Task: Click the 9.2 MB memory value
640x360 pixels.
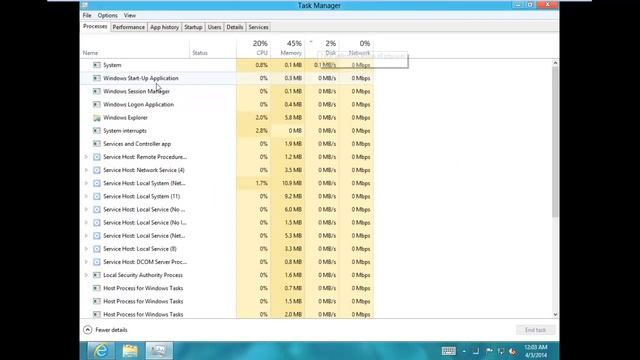Action: [293, 196]
